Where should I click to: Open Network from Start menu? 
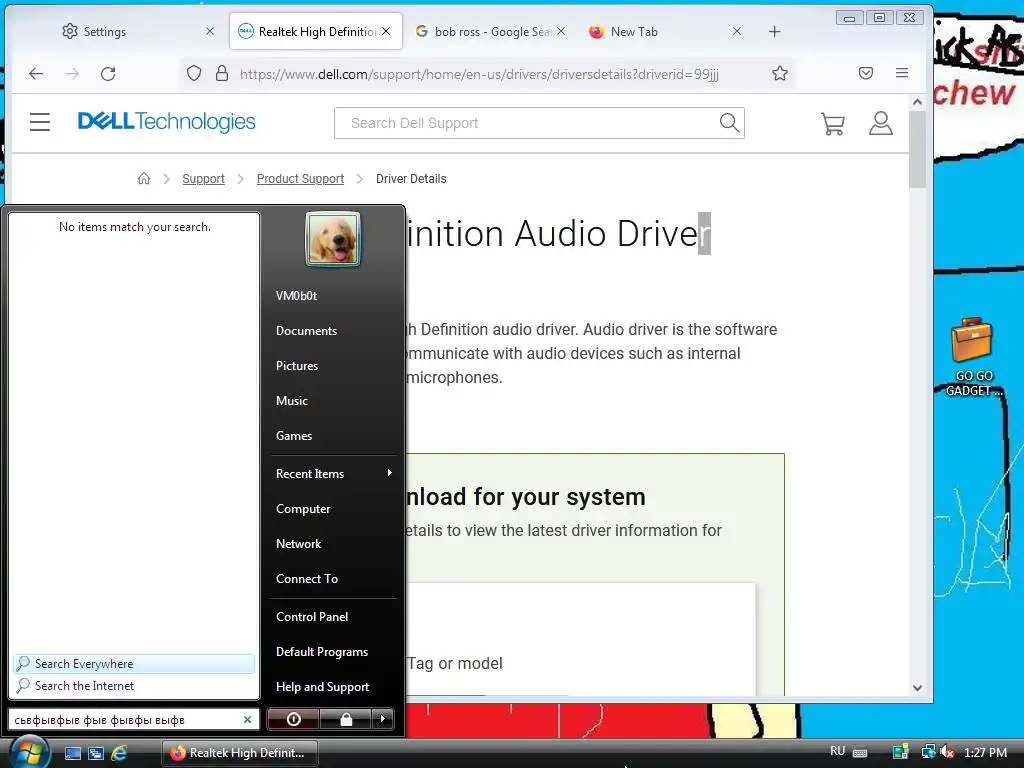coord(298,544)
